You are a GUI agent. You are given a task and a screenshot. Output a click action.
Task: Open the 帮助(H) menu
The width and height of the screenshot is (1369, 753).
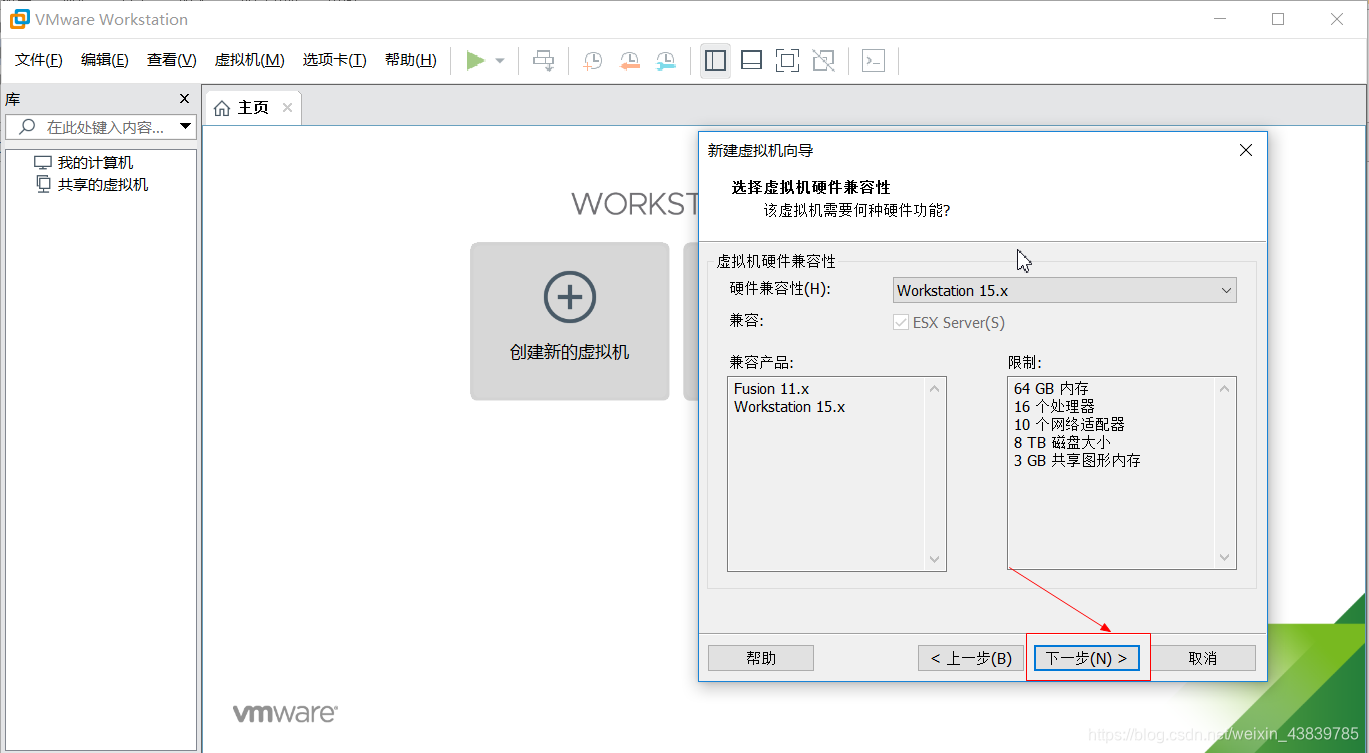(x=411, y=60)
